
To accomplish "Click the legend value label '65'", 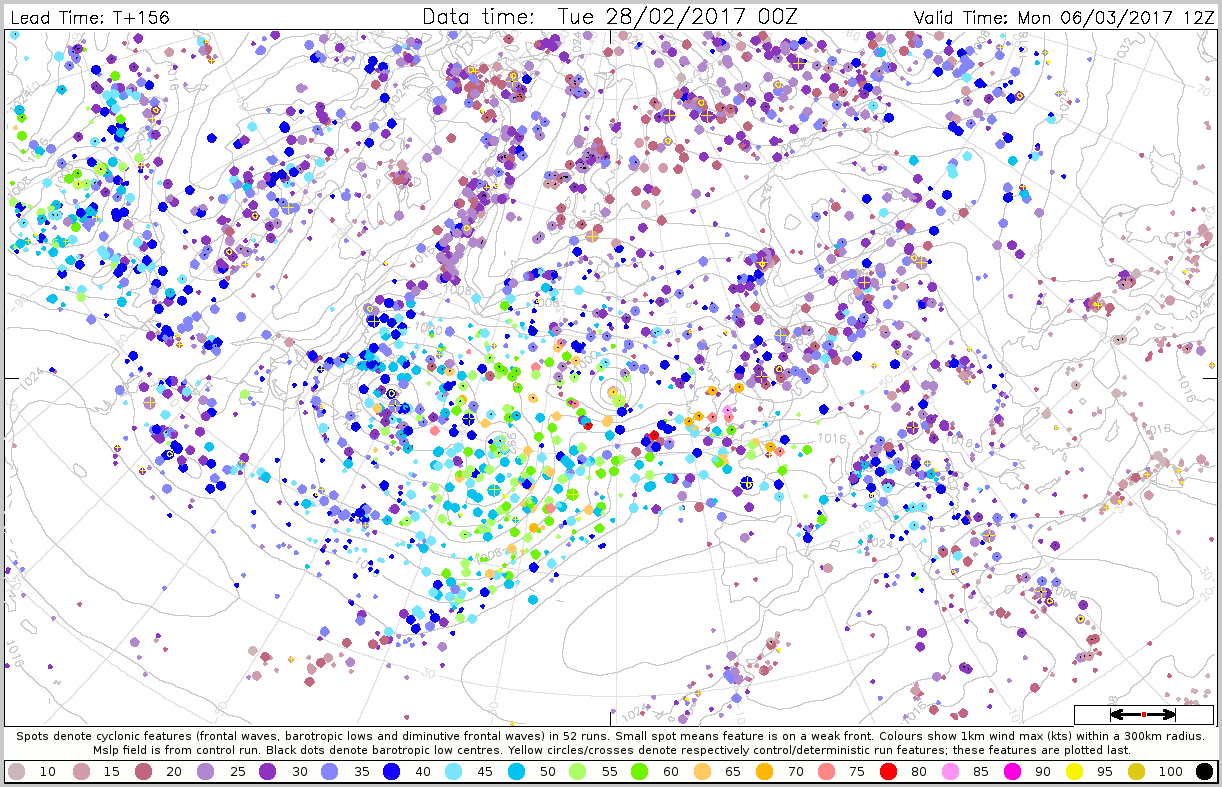I will 735,772.
